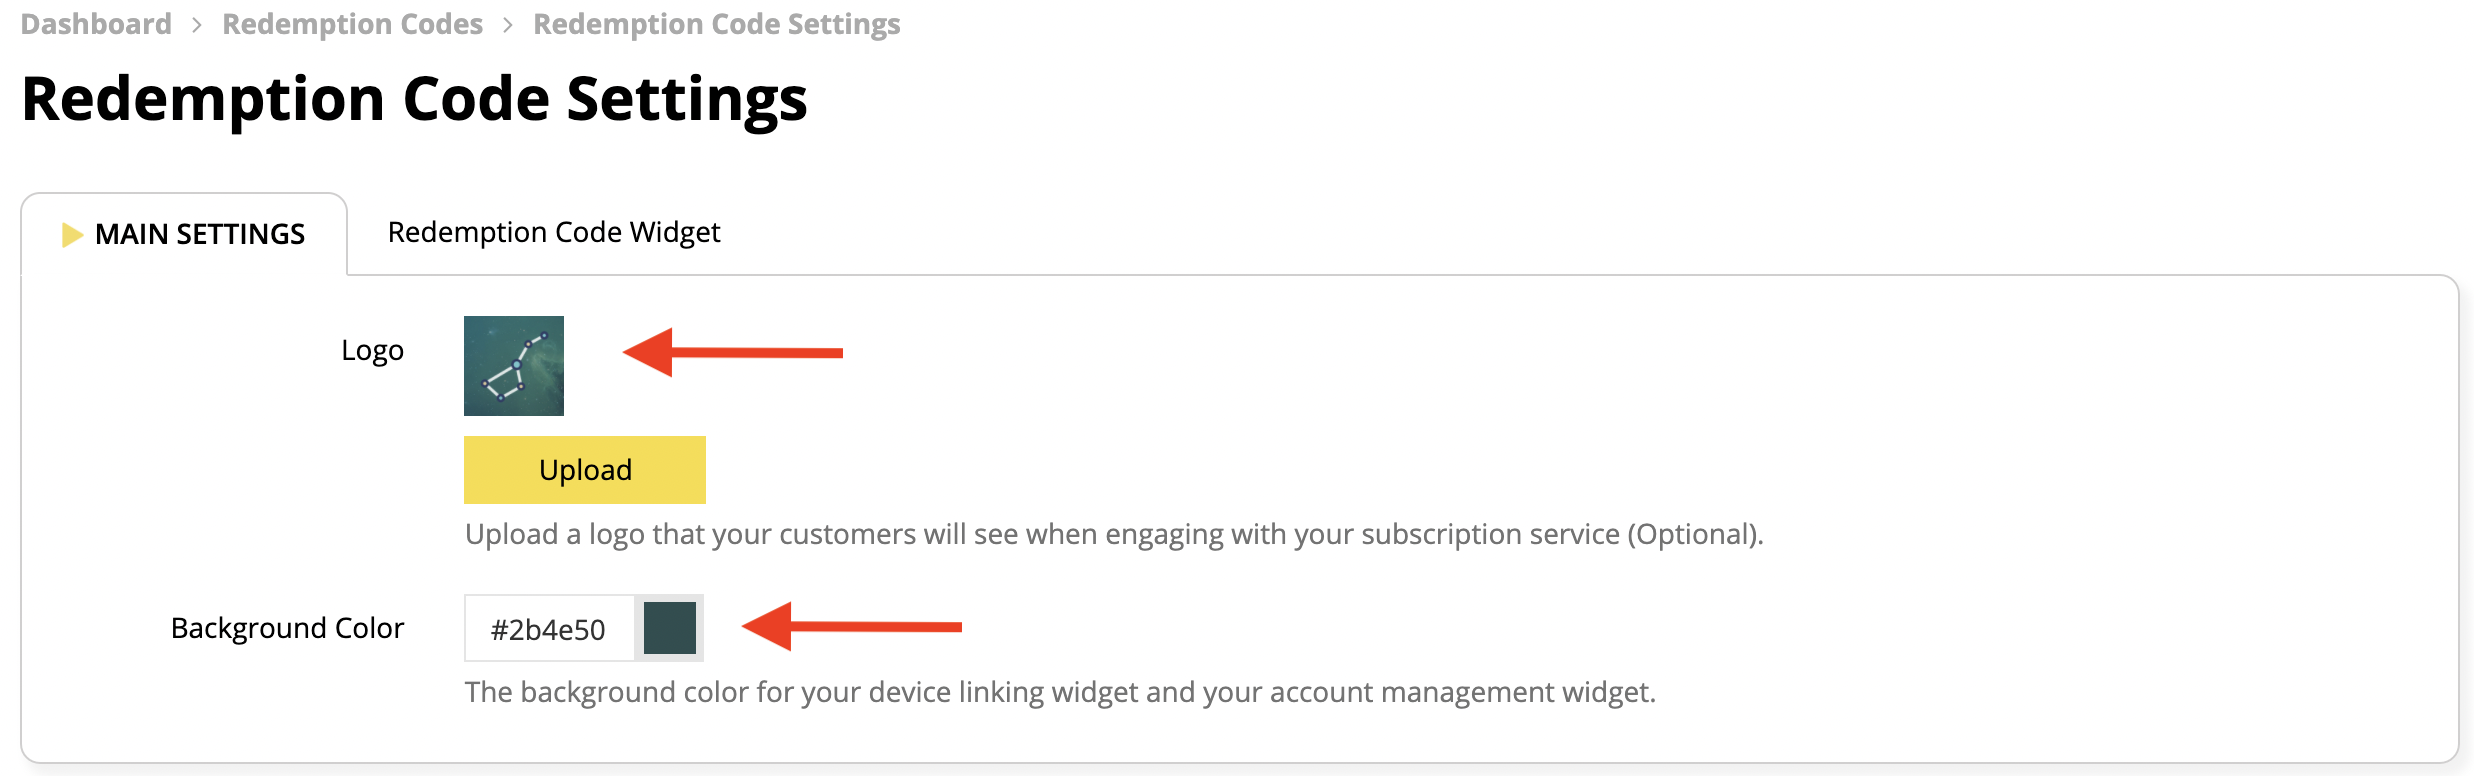Open the Dashboard breadcrumb link
The height and width of the screenshot is (776, 2474).
click(x=96, y=22)
